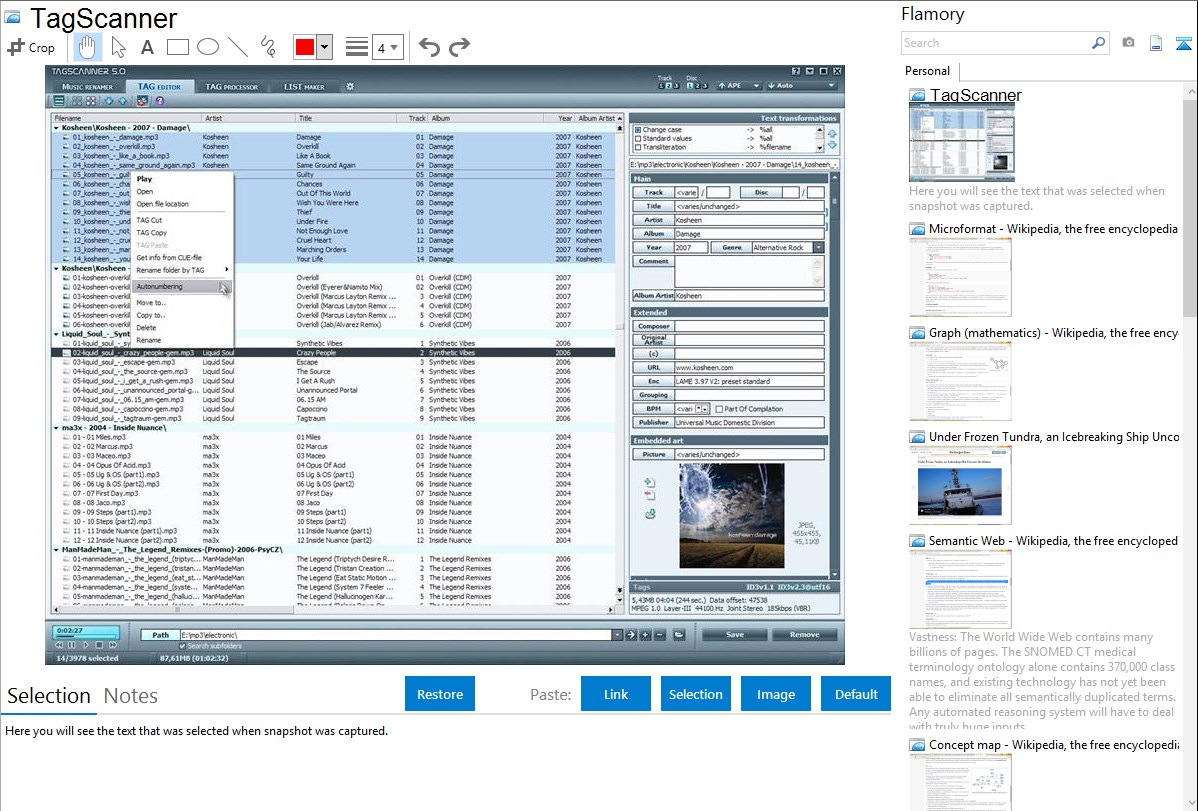Viewport: 1198px width, 811px height.
Task: Click the browse folder icon beside Path
Action: pos(678,634)
